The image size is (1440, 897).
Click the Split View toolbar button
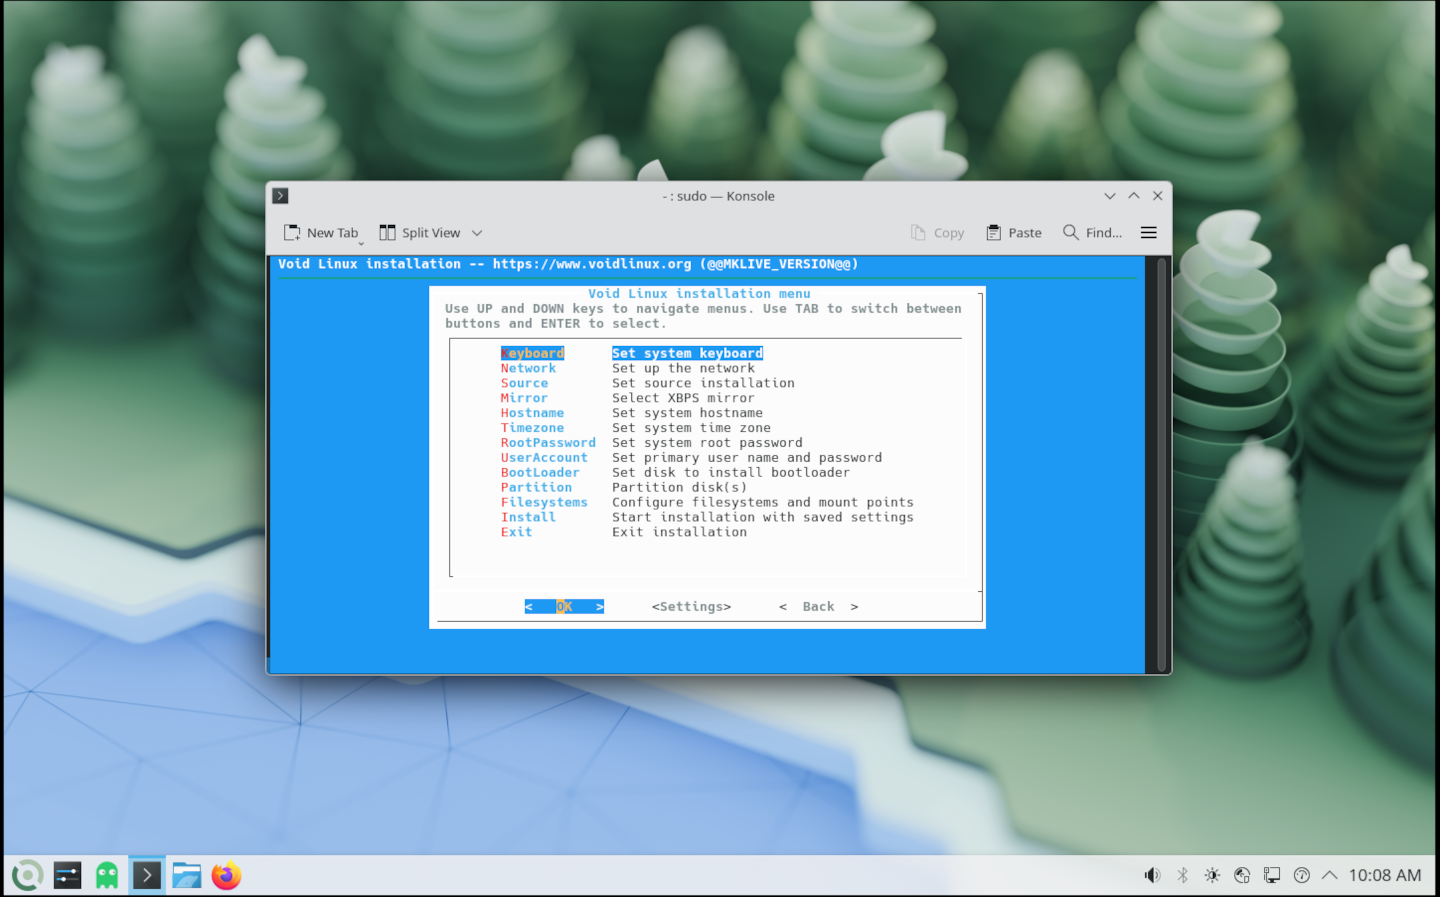[x=420, y=233]
